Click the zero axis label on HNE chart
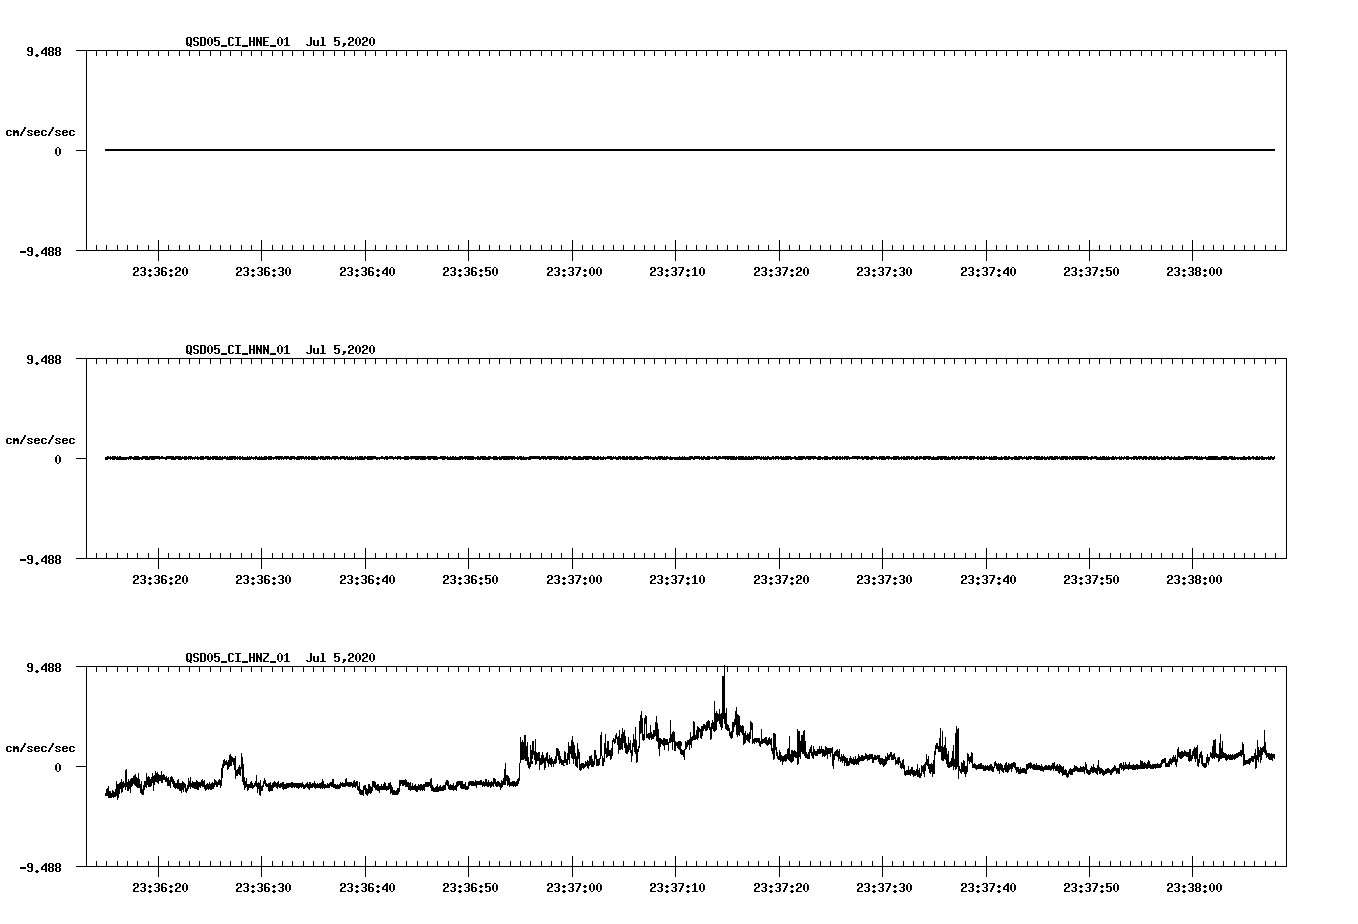 [x=58, y=152]
